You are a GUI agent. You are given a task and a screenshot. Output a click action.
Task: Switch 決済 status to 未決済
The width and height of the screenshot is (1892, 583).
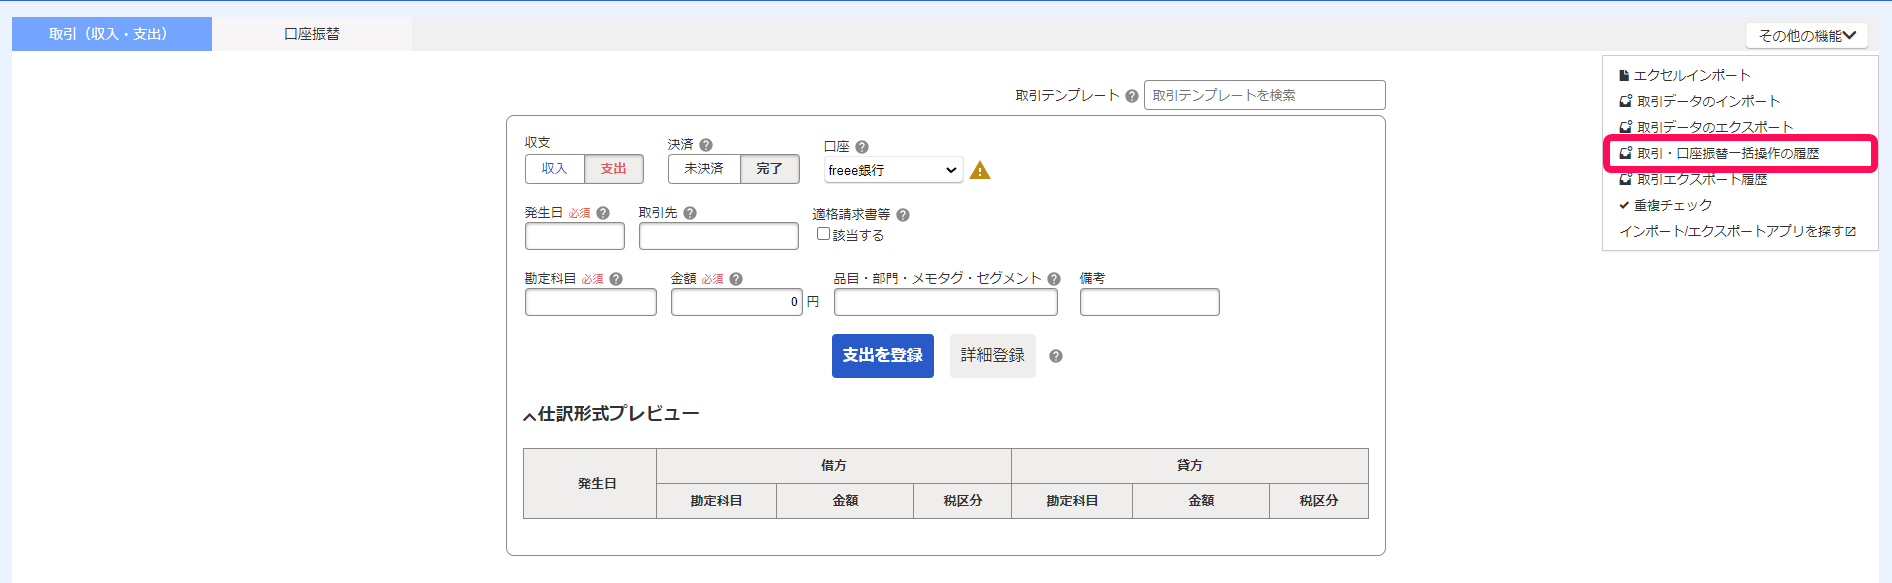[704, 169]
